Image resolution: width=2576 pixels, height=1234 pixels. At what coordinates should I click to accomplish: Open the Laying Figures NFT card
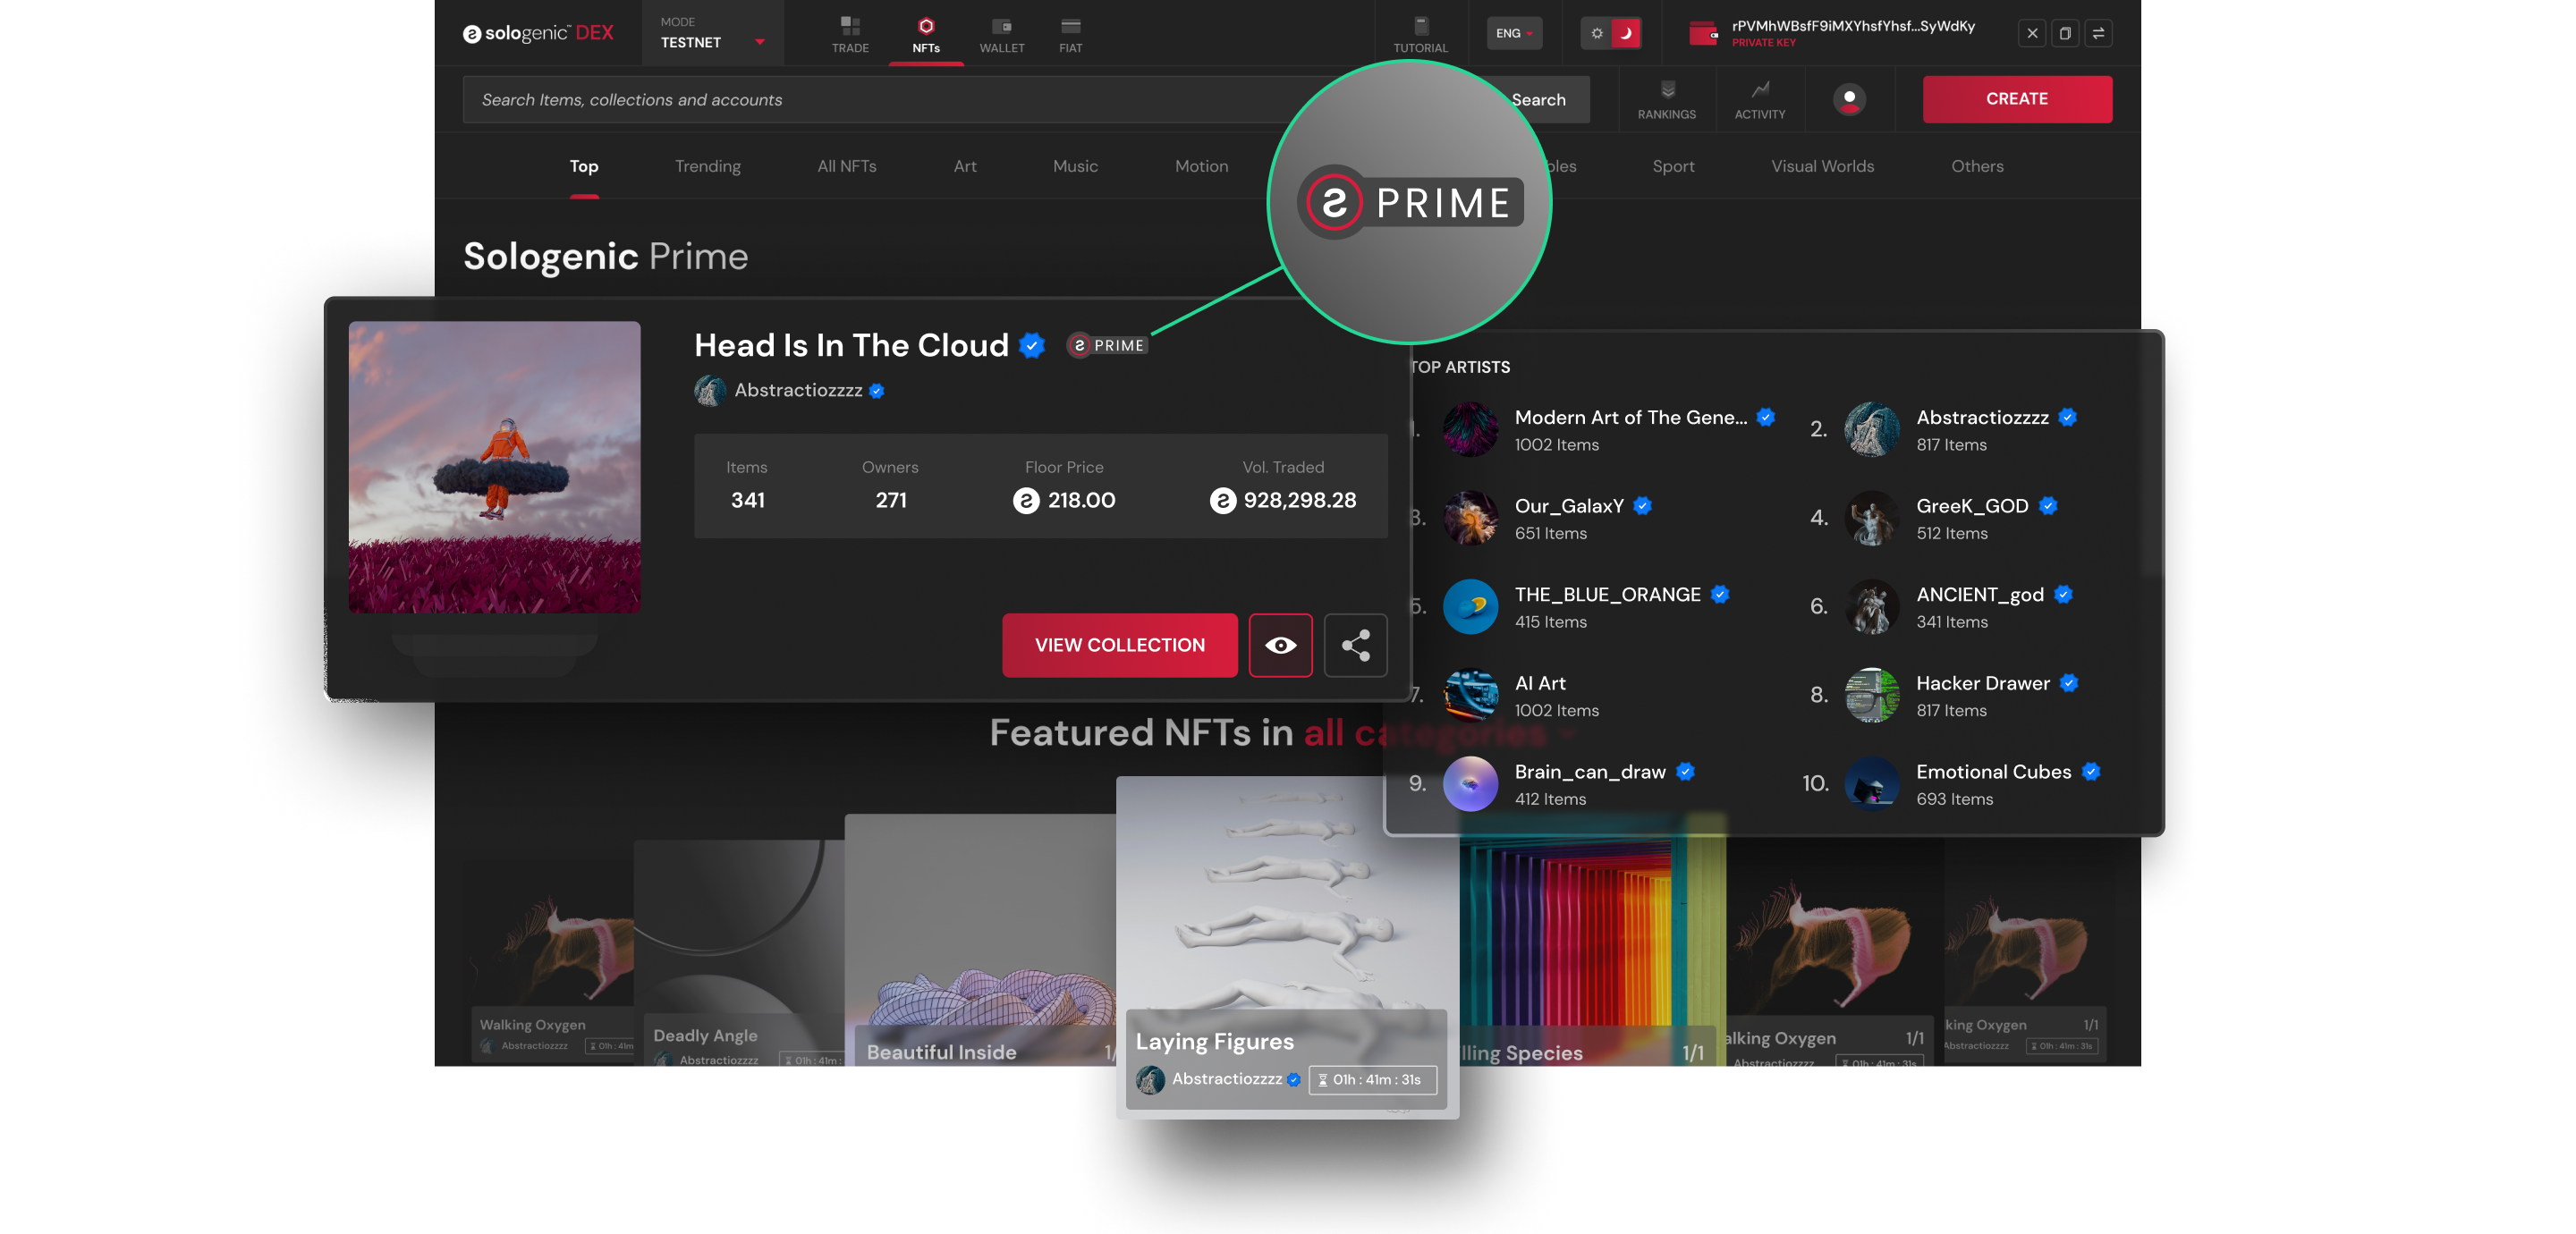[x=1286, y=946]
